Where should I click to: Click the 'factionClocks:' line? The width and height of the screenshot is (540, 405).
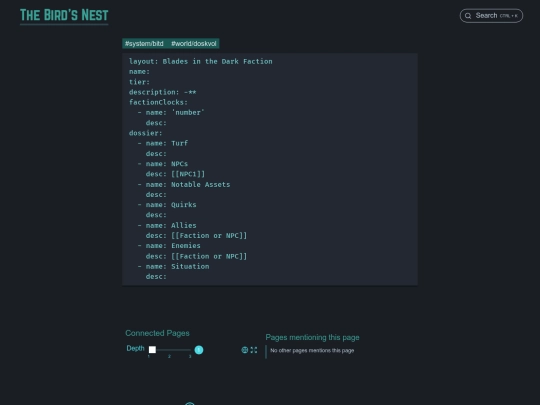point(158,102)
